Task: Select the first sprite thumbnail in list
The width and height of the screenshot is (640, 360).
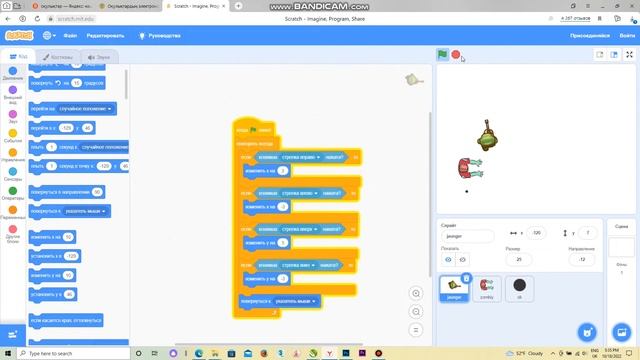Action: pos(454,289)
